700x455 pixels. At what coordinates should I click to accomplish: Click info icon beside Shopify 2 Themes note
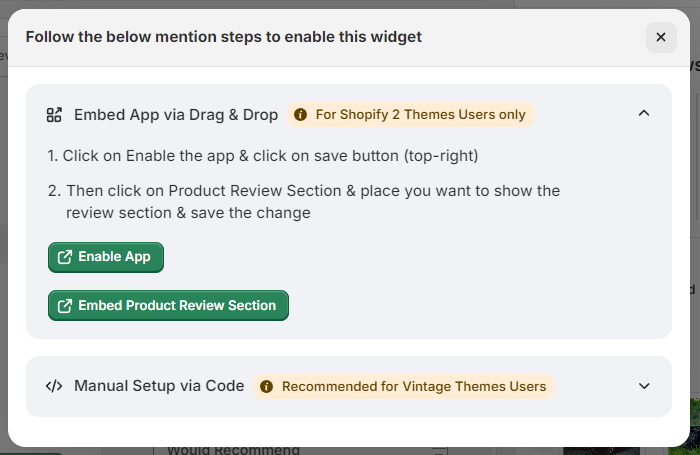click(x=300, y=115)
